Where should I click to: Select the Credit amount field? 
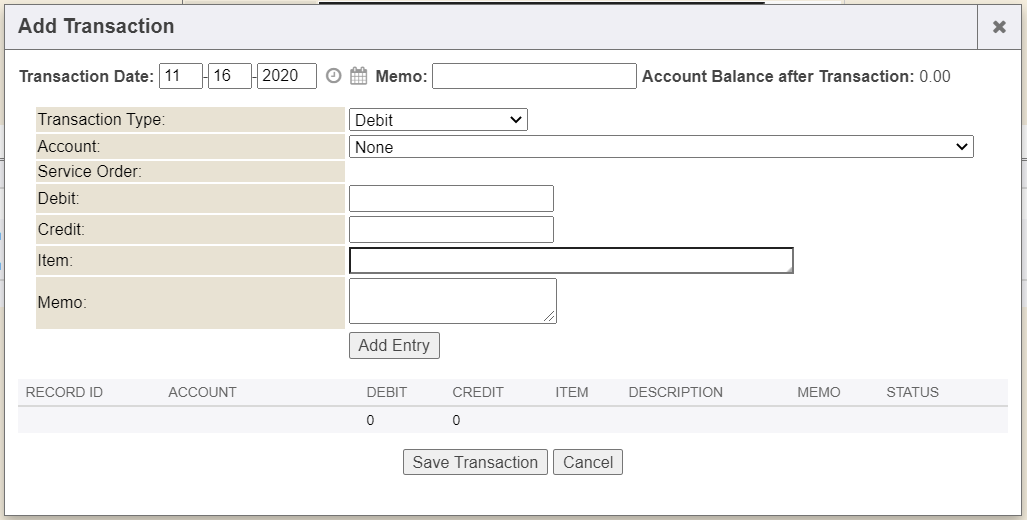(451, 229)
